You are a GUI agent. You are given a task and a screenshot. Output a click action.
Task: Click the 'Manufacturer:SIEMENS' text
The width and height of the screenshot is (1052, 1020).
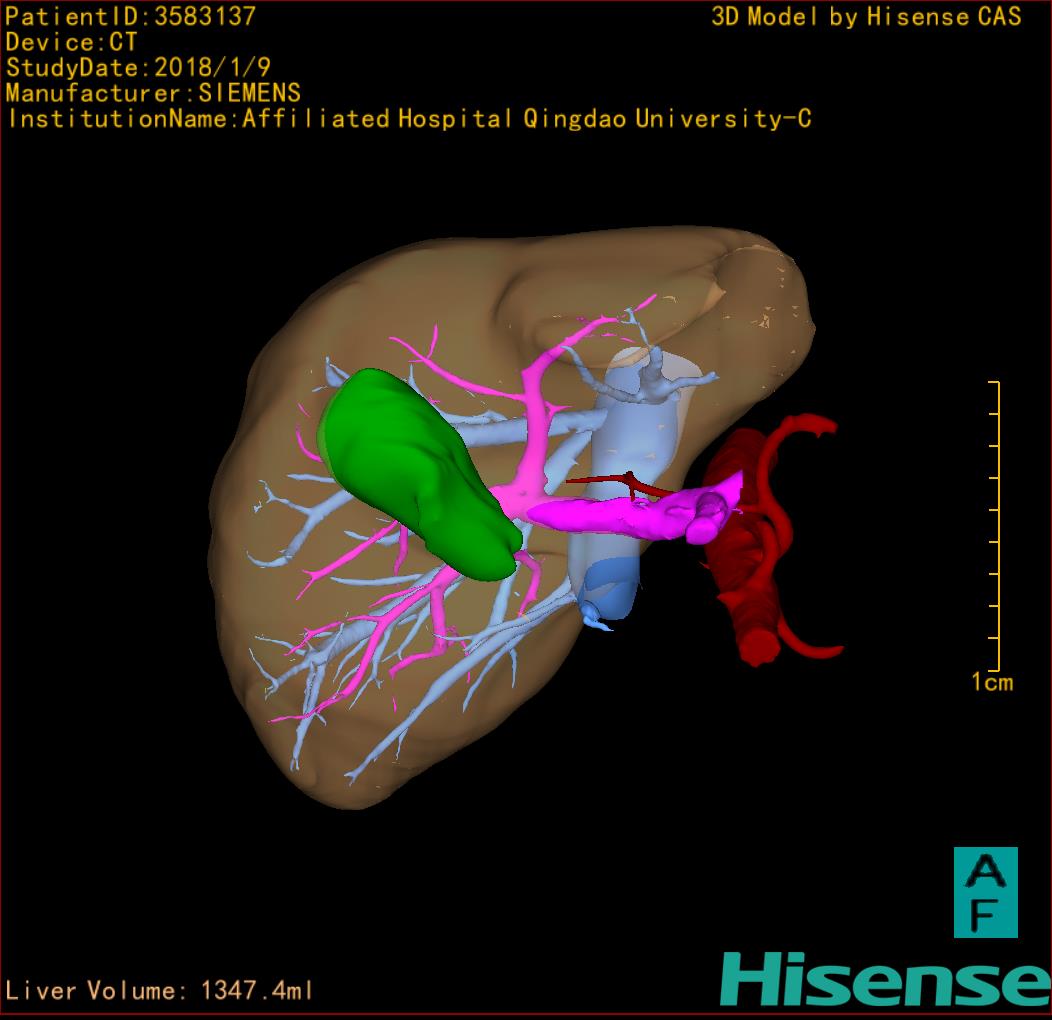pos(153,93)
